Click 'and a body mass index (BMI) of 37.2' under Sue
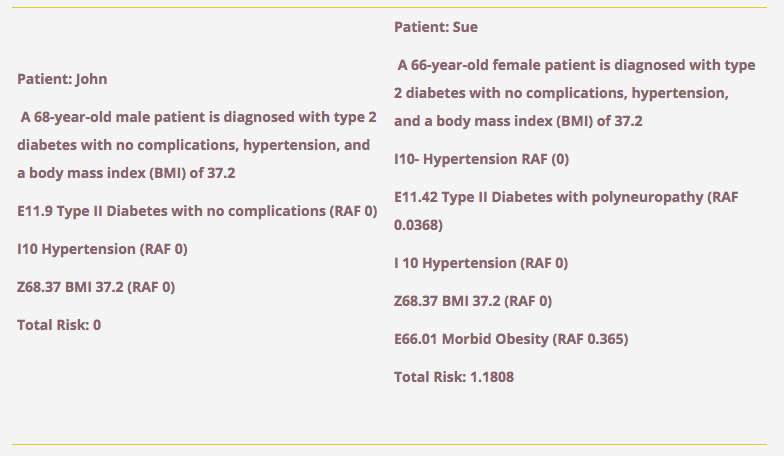The height and width of the screenshot is (456, 784). tap(518, 121)
